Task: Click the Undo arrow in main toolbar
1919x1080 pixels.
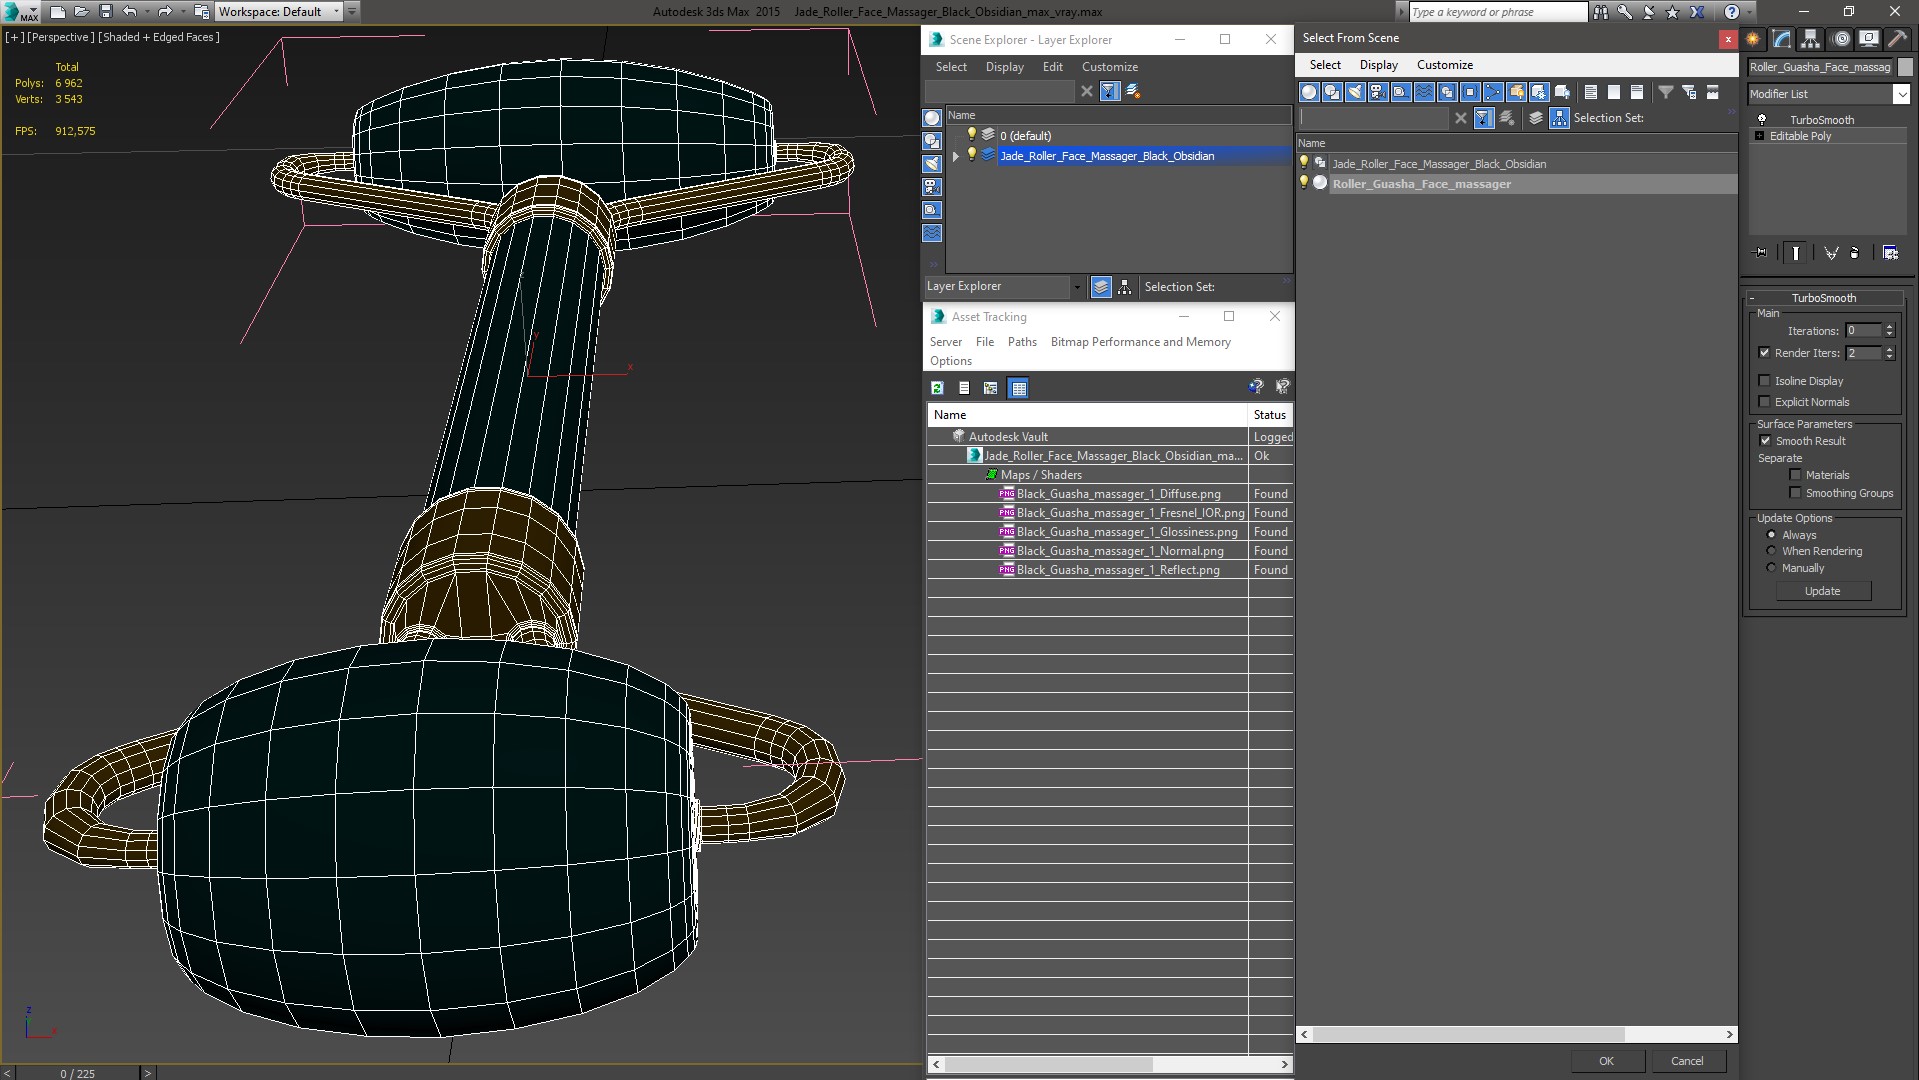Action: (x=129, y=12)
